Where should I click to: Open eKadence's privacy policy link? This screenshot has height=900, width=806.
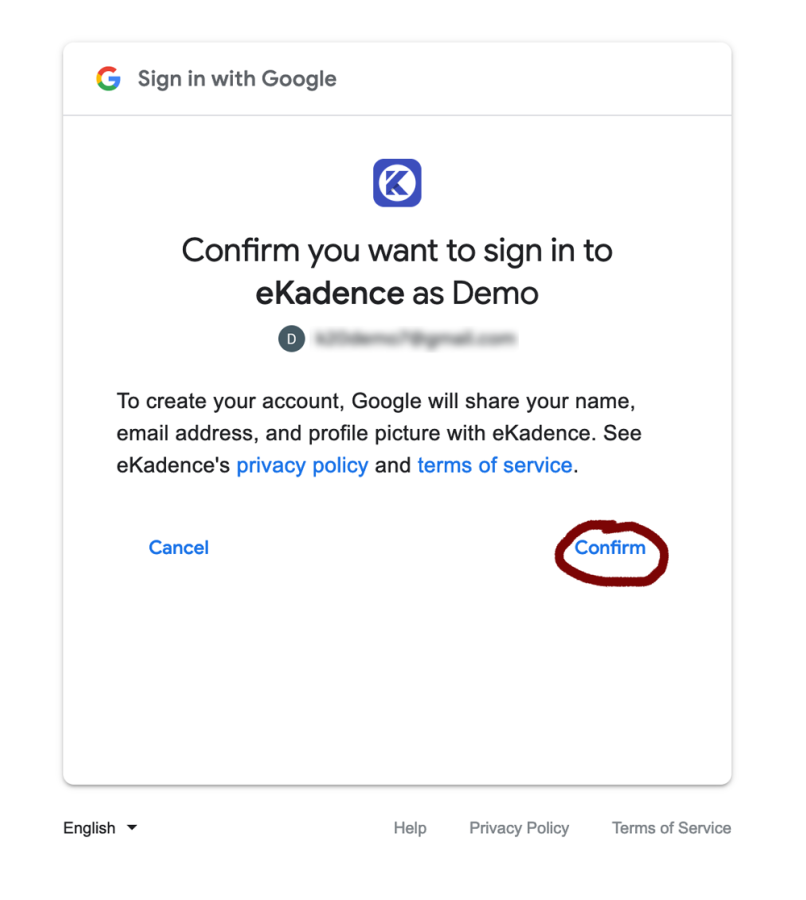click(303, 465)
